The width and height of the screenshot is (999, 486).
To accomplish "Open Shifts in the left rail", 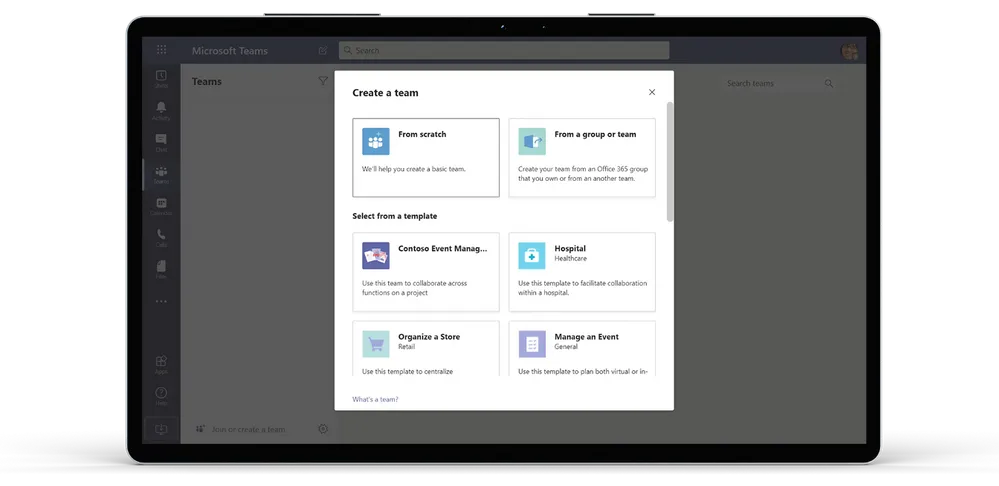I will tap(161, 79).
